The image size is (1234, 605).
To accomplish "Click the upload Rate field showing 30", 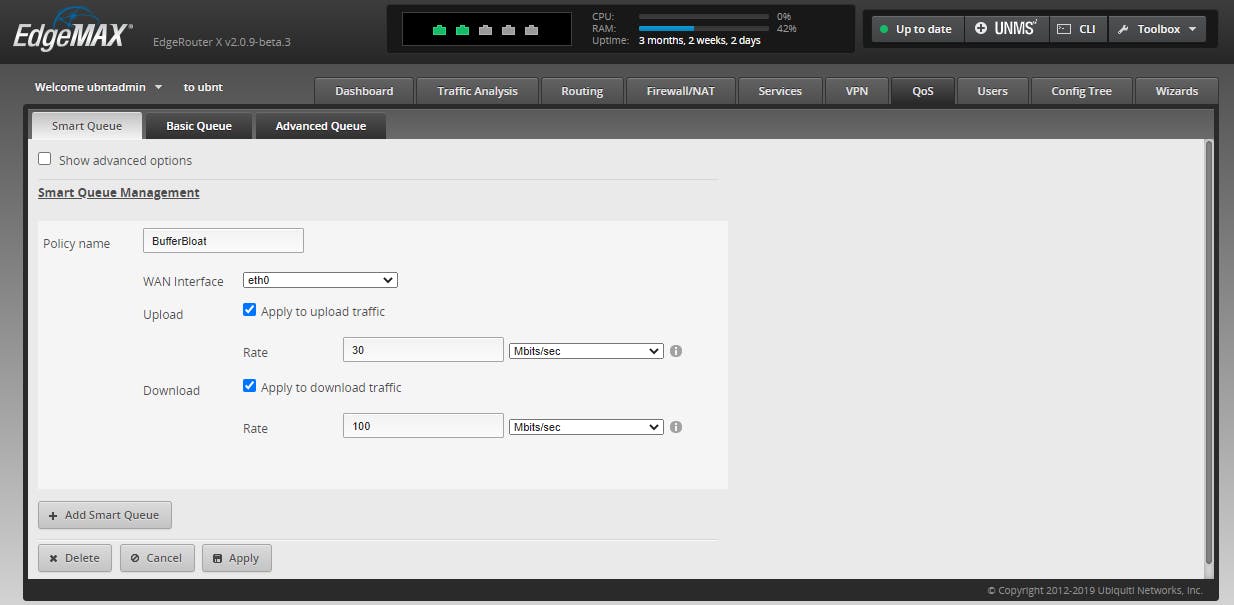I will [x=423, y=349].
